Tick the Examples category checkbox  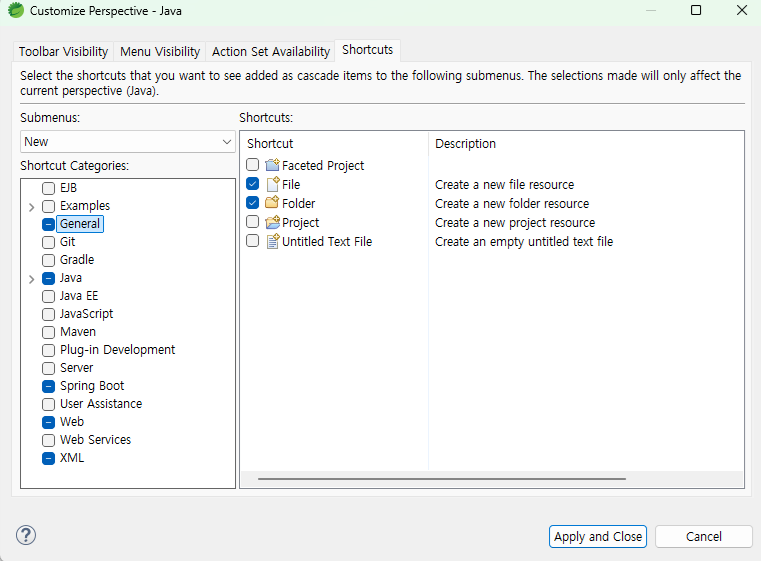point(49,206)
